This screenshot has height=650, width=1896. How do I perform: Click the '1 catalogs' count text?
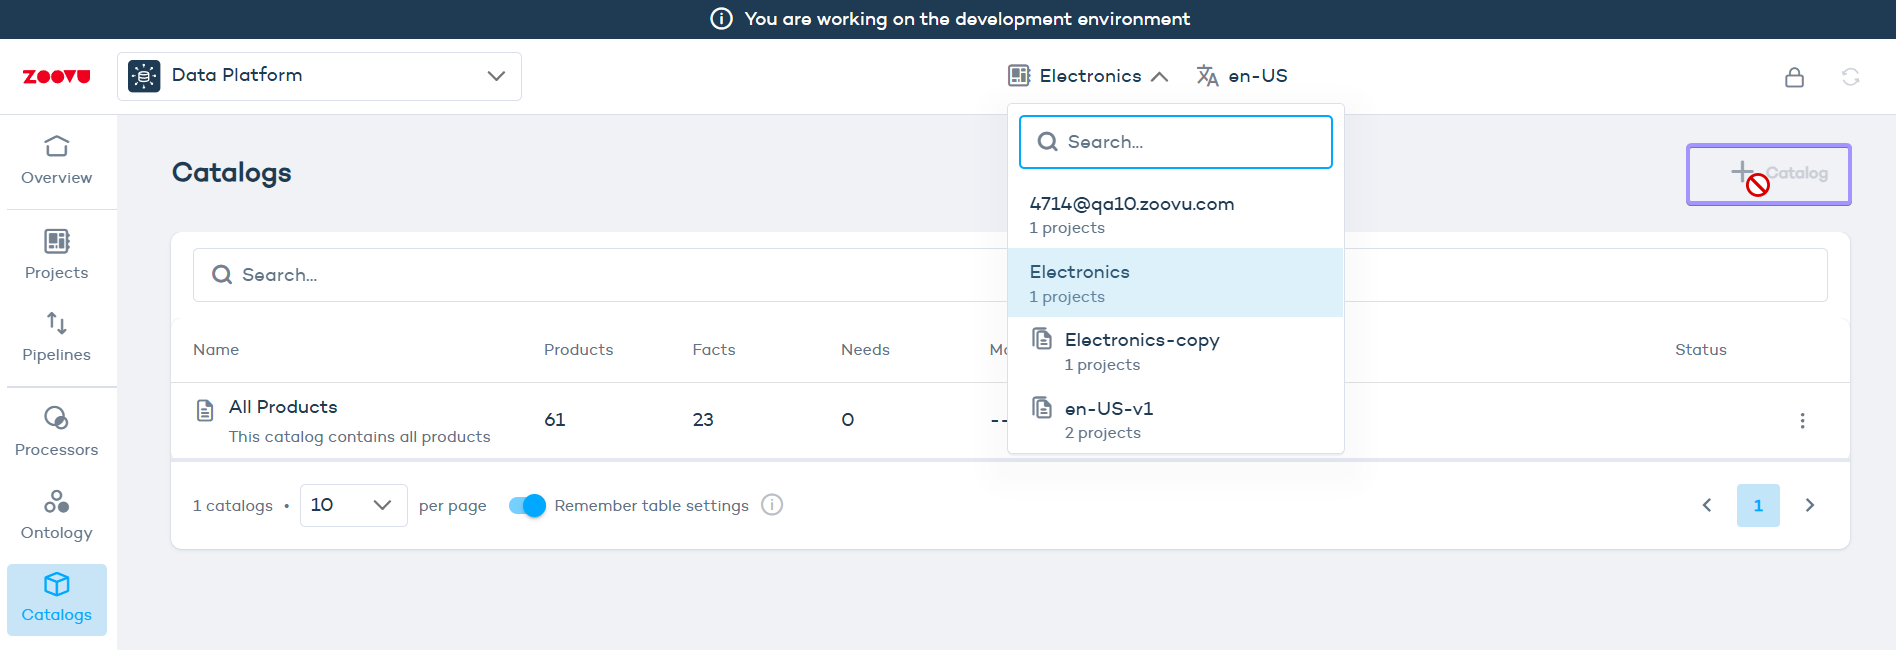tap(232, 506)
